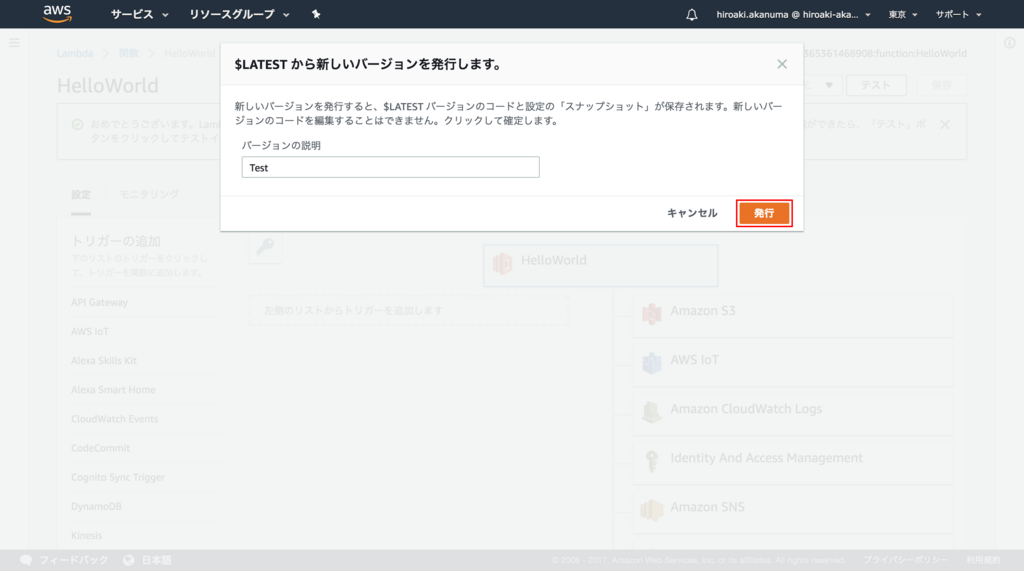The image size is (1024, 571).
Task: Click the 保存 button behind dialog
Action: (x=942, y=85)
